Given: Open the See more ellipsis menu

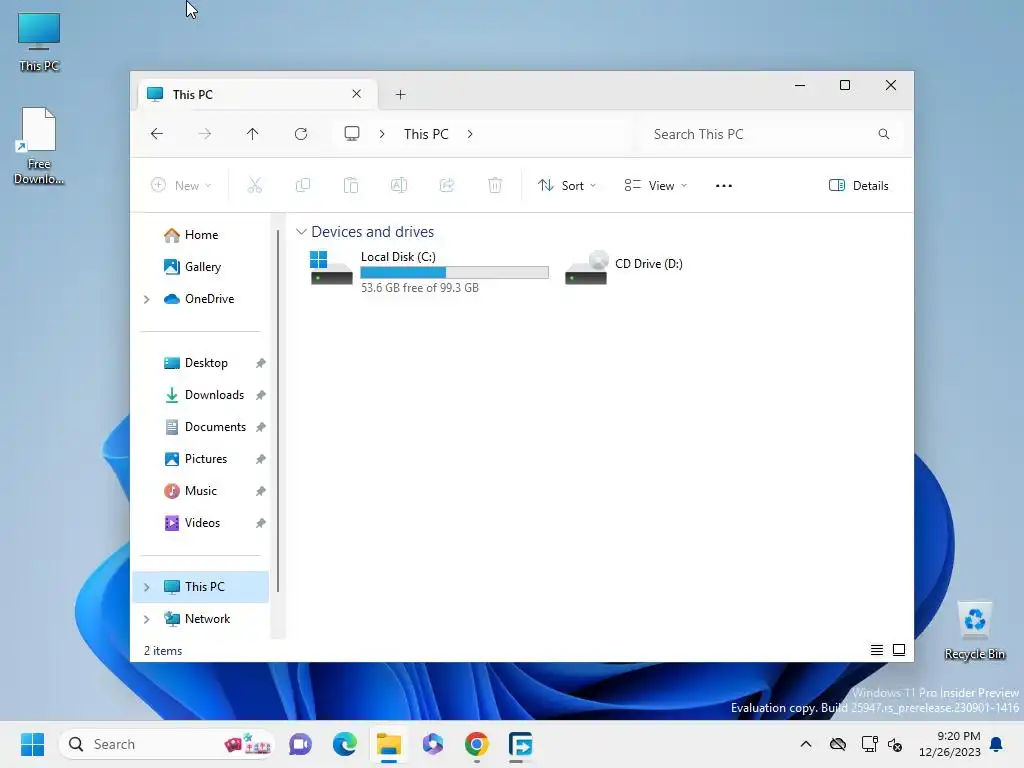Looking at the screenshot, I should point(724,185).
